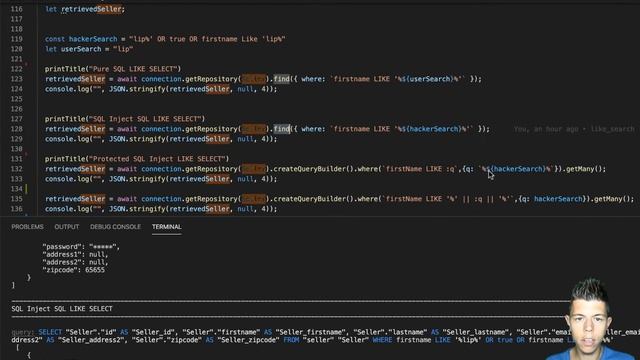Click JSON.stringify on line 129

(x=137, y=139)
